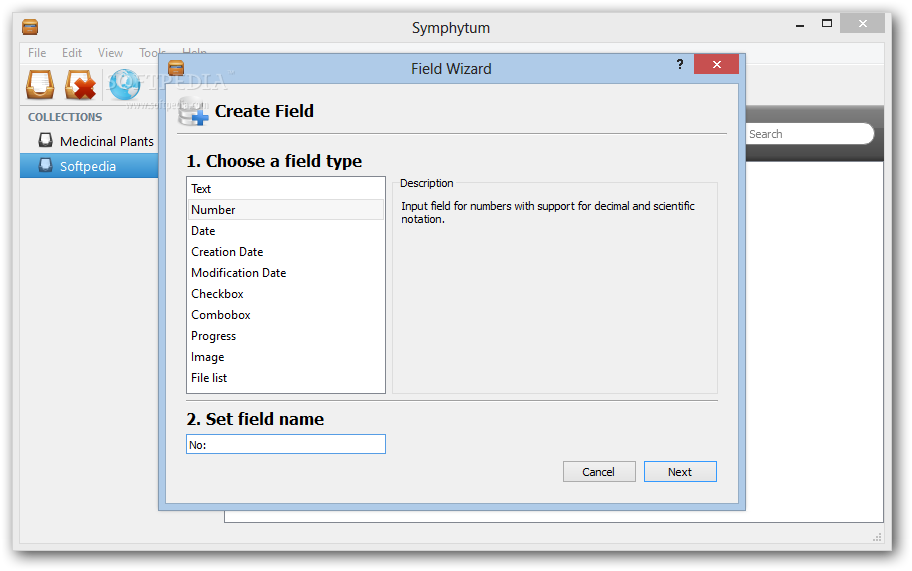The height and width of the screenshot is (571, 912).
Task: Click the Next button
Action: (x=680, y=472)
